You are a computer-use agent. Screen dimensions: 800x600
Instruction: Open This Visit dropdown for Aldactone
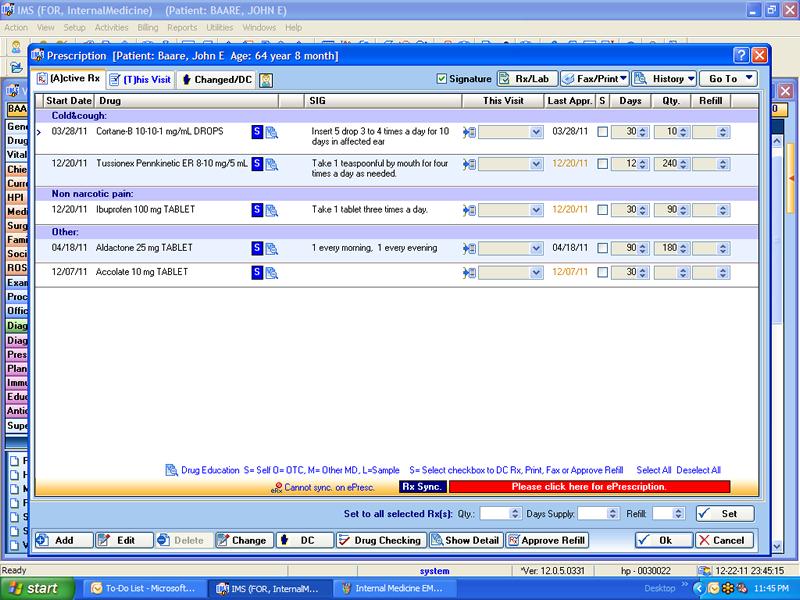(536, 248)
